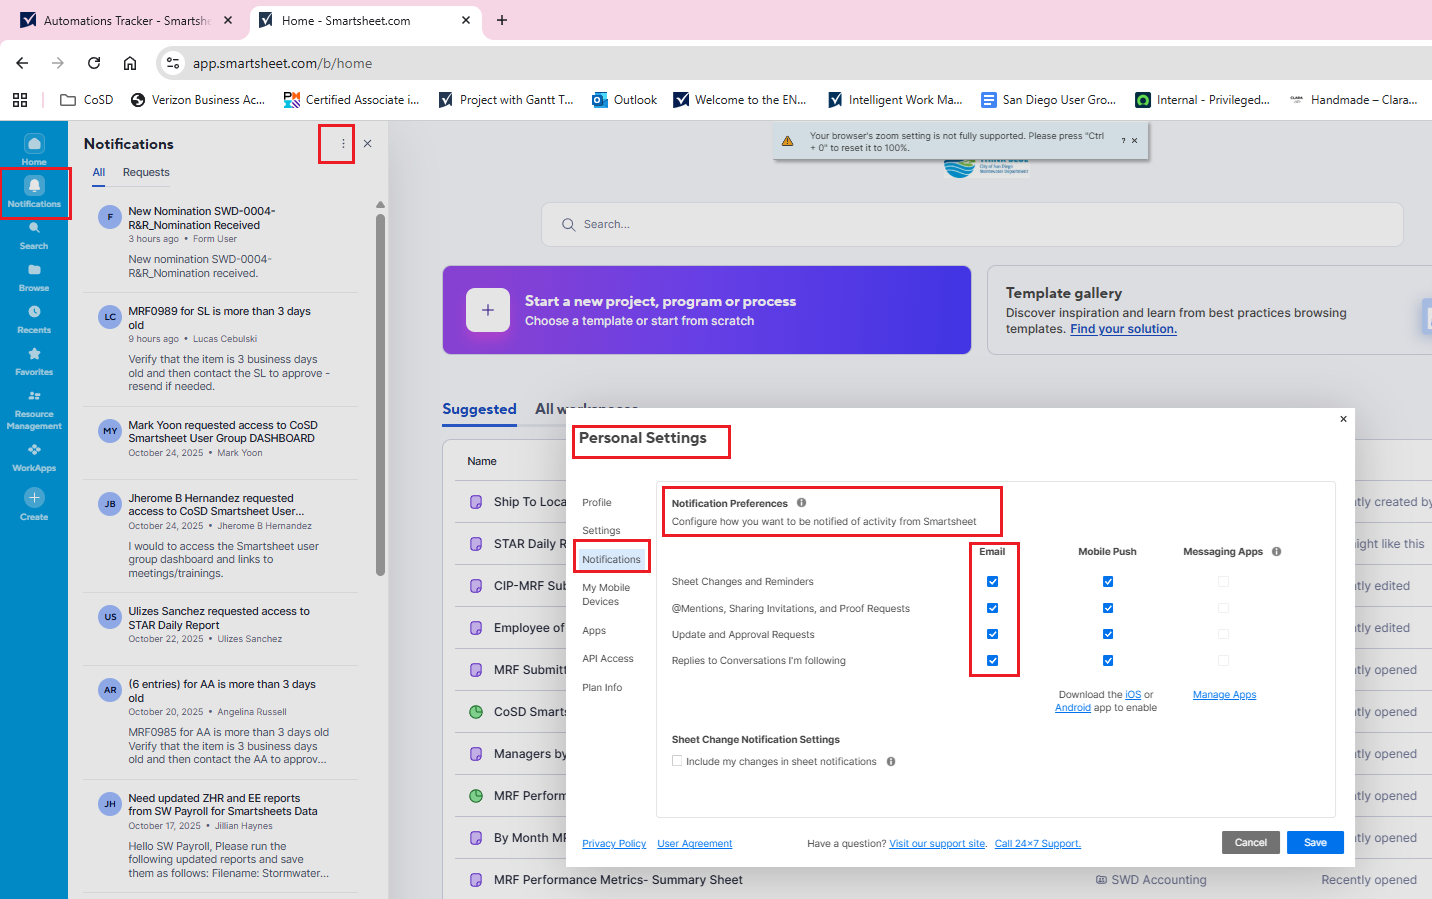Image resolution: width=1432 pixels, height=899 pixels.
Task: Open MRF0989 for SL notification
Action: click(x=220, y=348)
